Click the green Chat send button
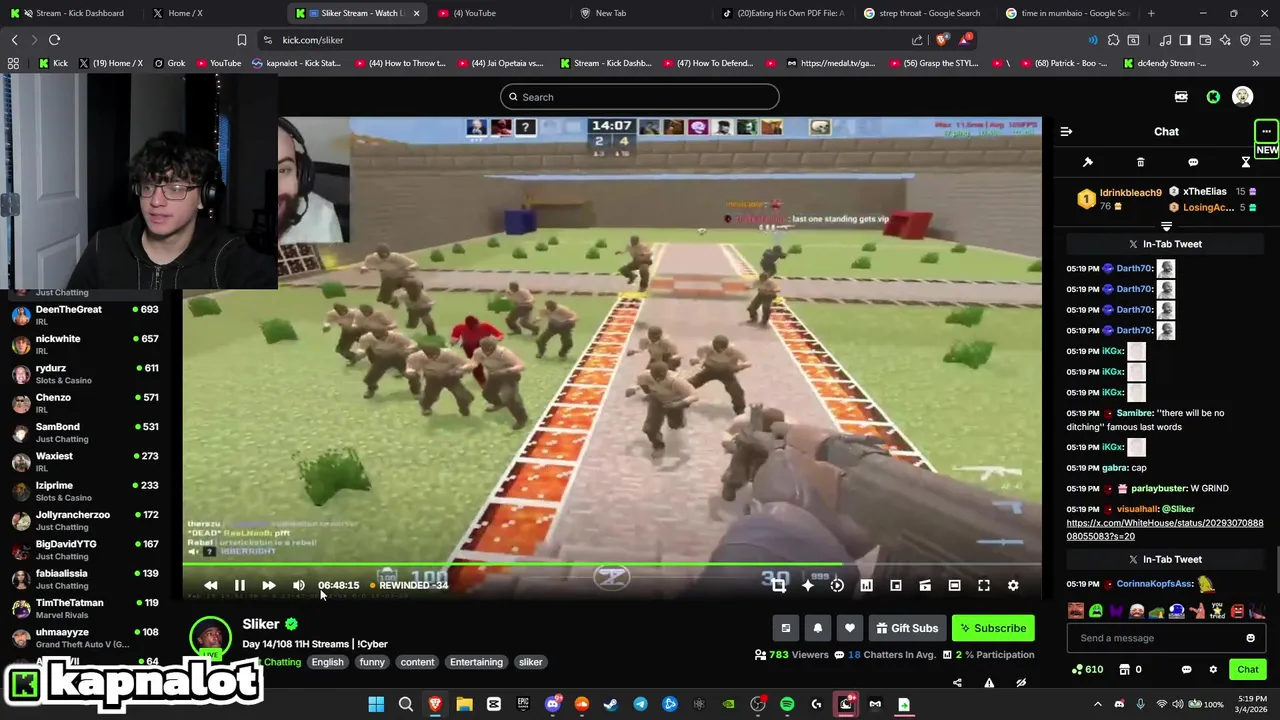The height and width of the screenshot is (720, 1280). pos(1248,669)
